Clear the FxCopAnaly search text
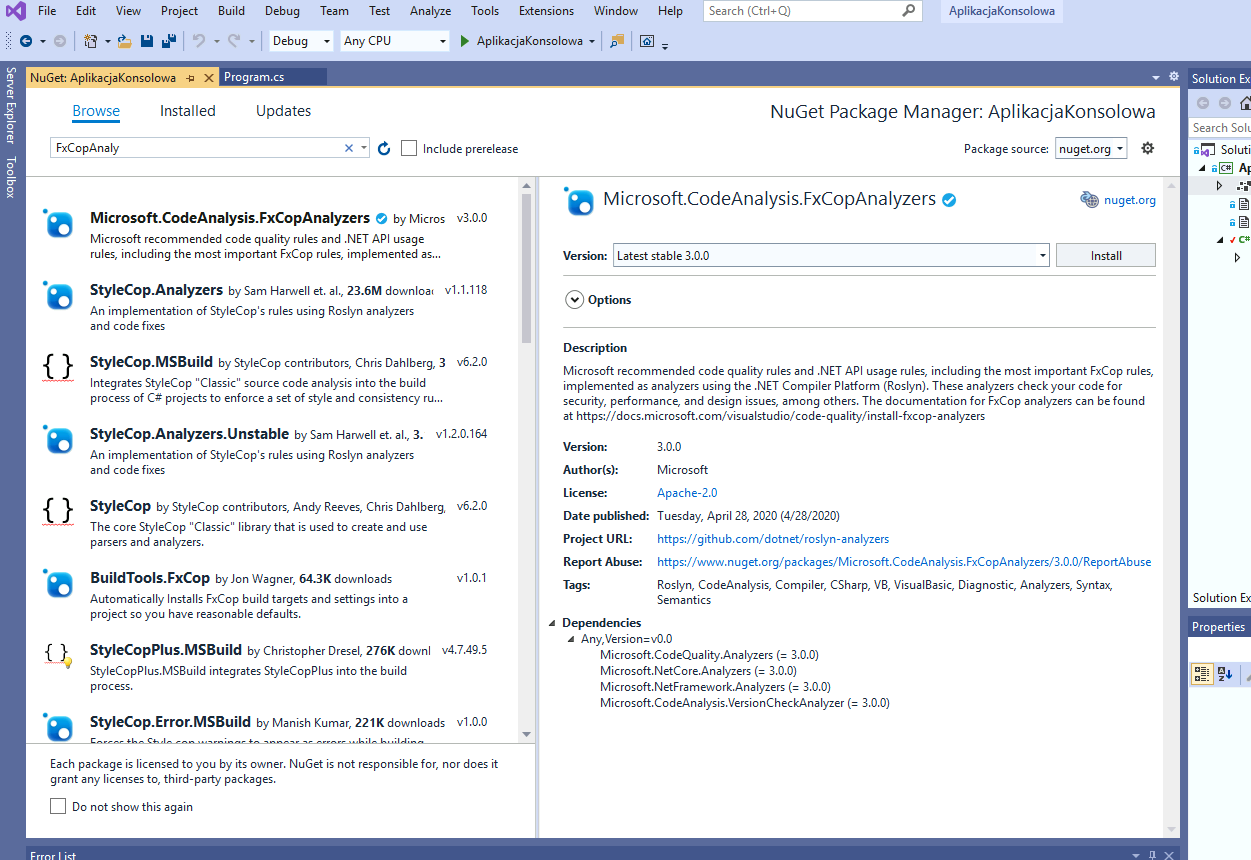 coord(349,148)
